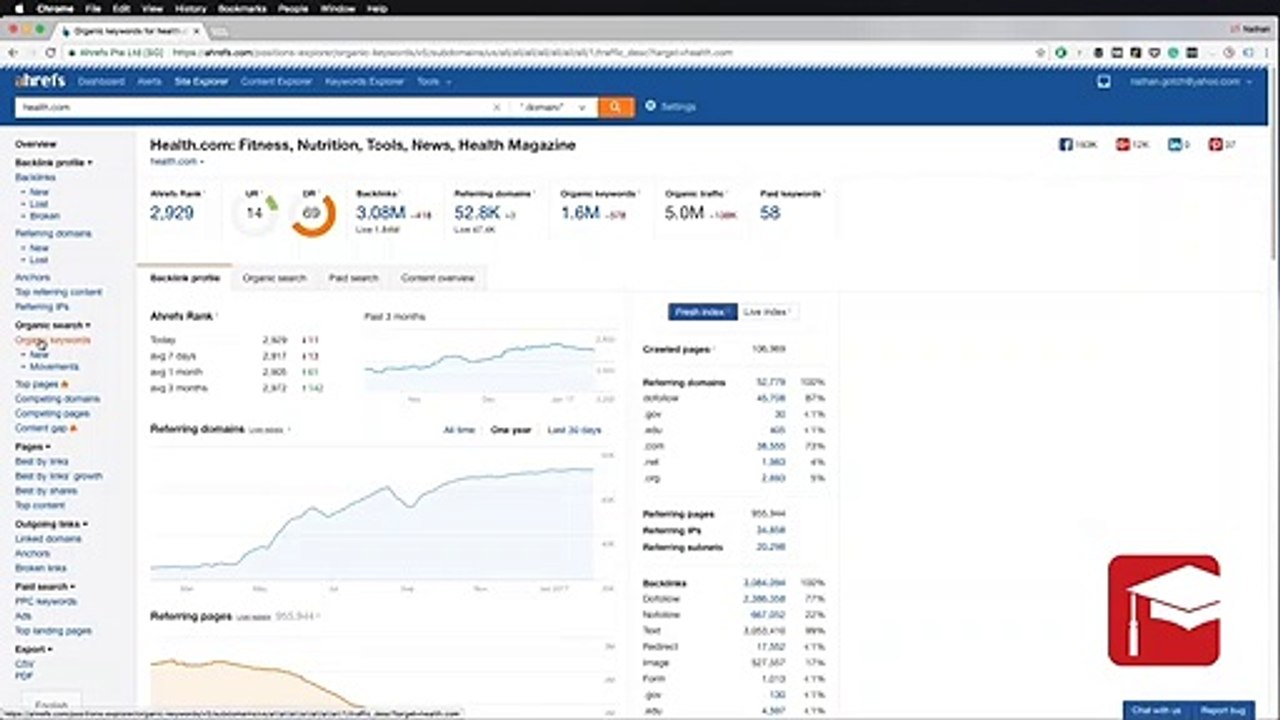Go to Dashboard in top navigation
1280x720 pixels.
pos(101,82)
